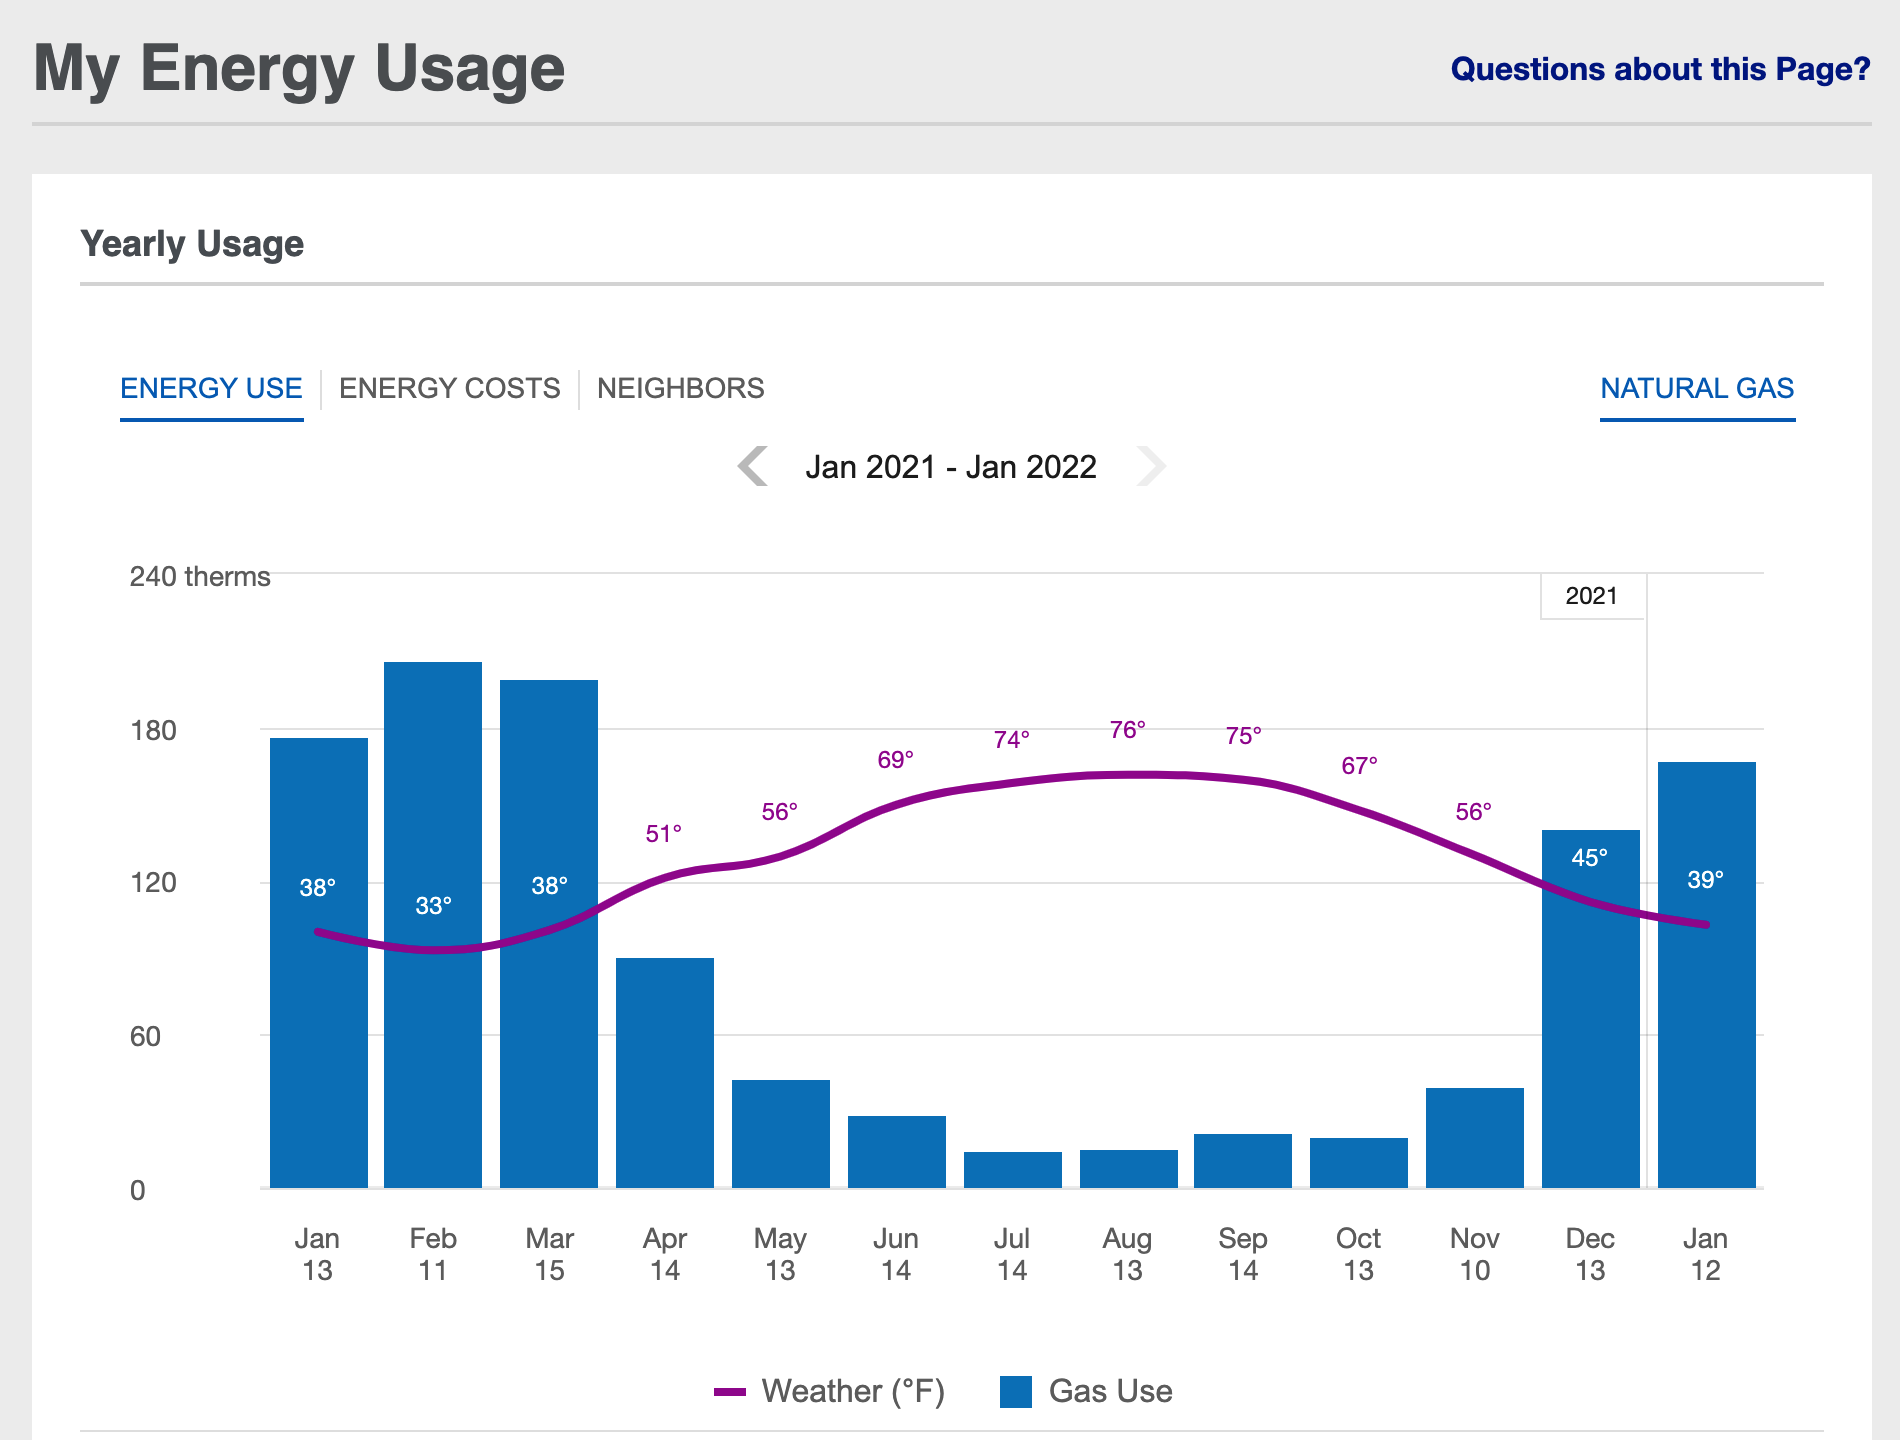1900x1440 pixels.
Task: Go to the previous date range arrow
Action: click(x=753, y=466)
